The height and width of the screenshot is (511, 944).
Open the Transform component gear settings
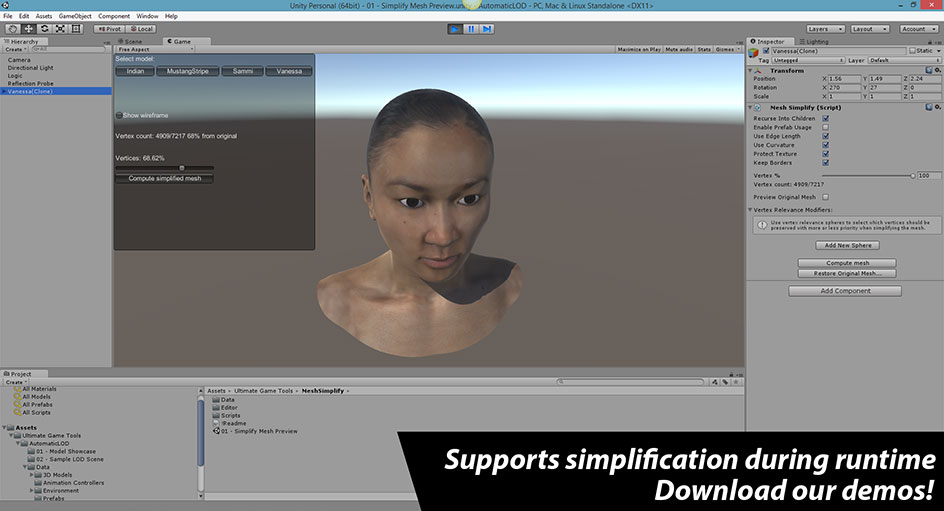click(936, 71)
